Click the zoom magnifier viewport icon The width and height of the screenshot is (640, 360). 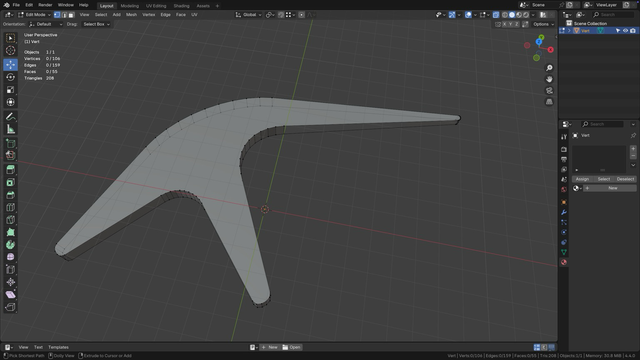coord(549,68)
